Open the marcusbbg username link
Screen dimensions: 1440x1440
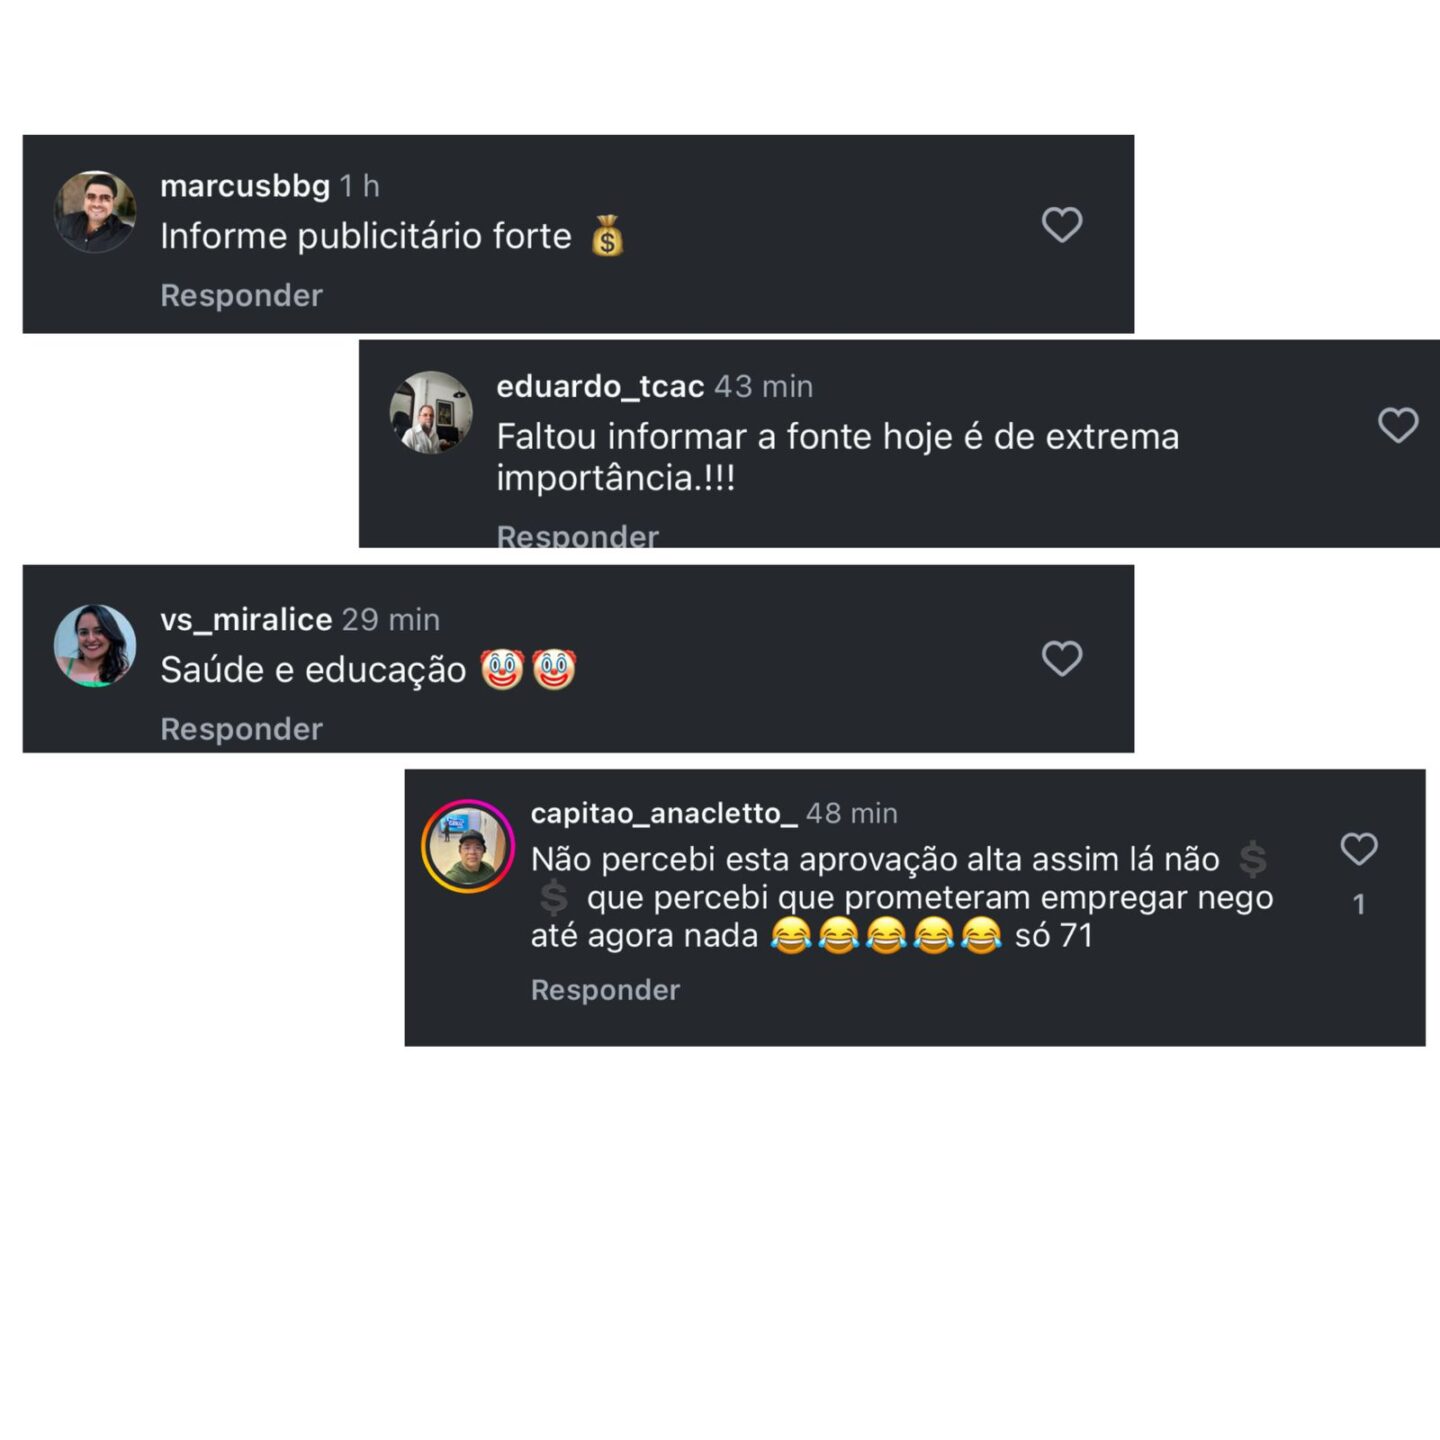click(245, 186)
